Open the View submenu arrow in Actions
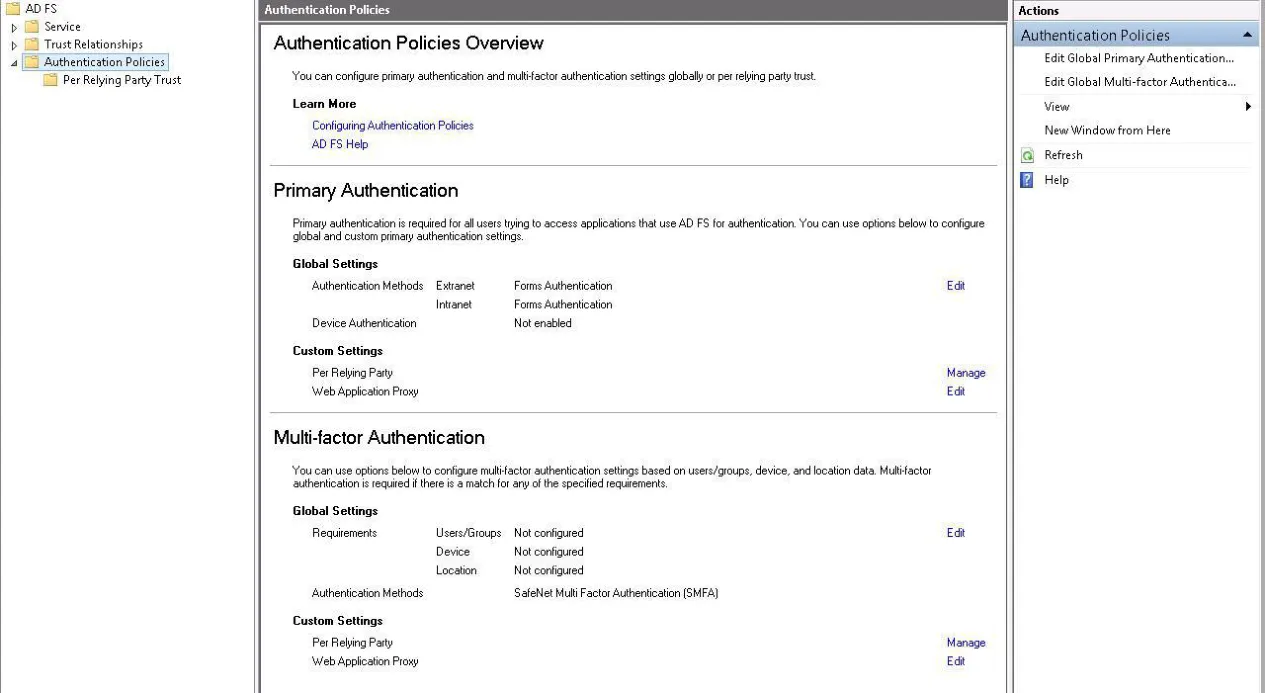 pyautogui.click(x=1248, y=107)
